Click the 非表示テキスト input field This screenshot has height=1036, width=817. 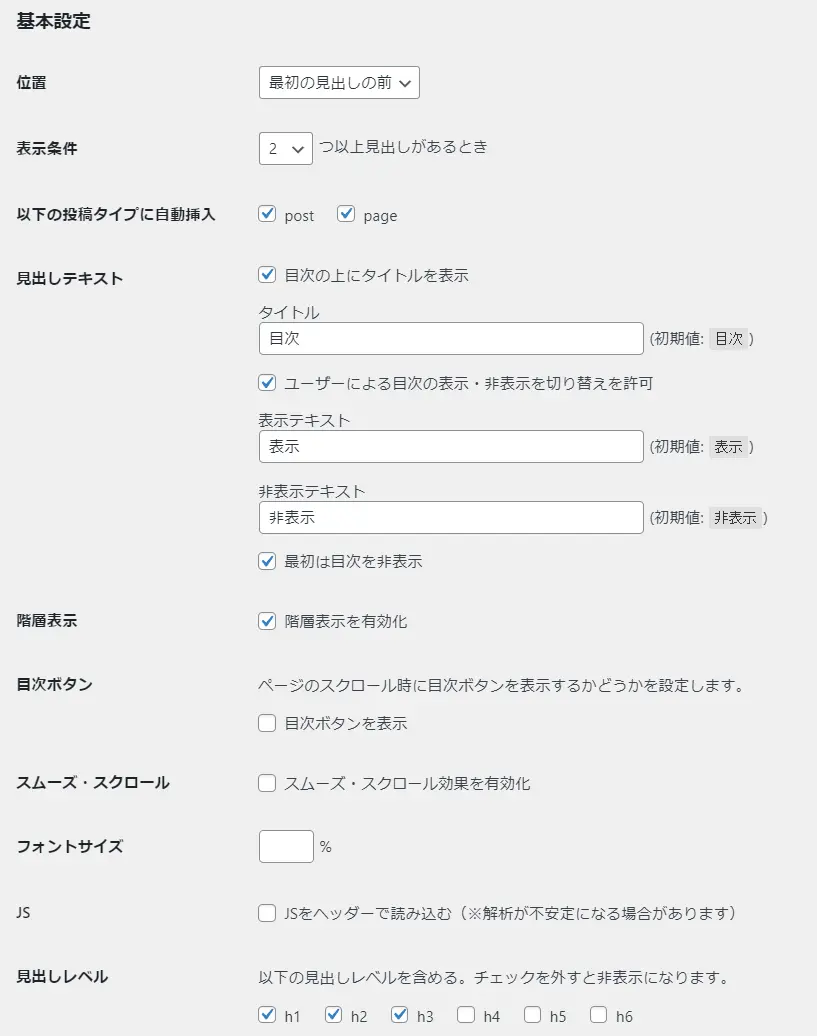(x=450, y=518)
